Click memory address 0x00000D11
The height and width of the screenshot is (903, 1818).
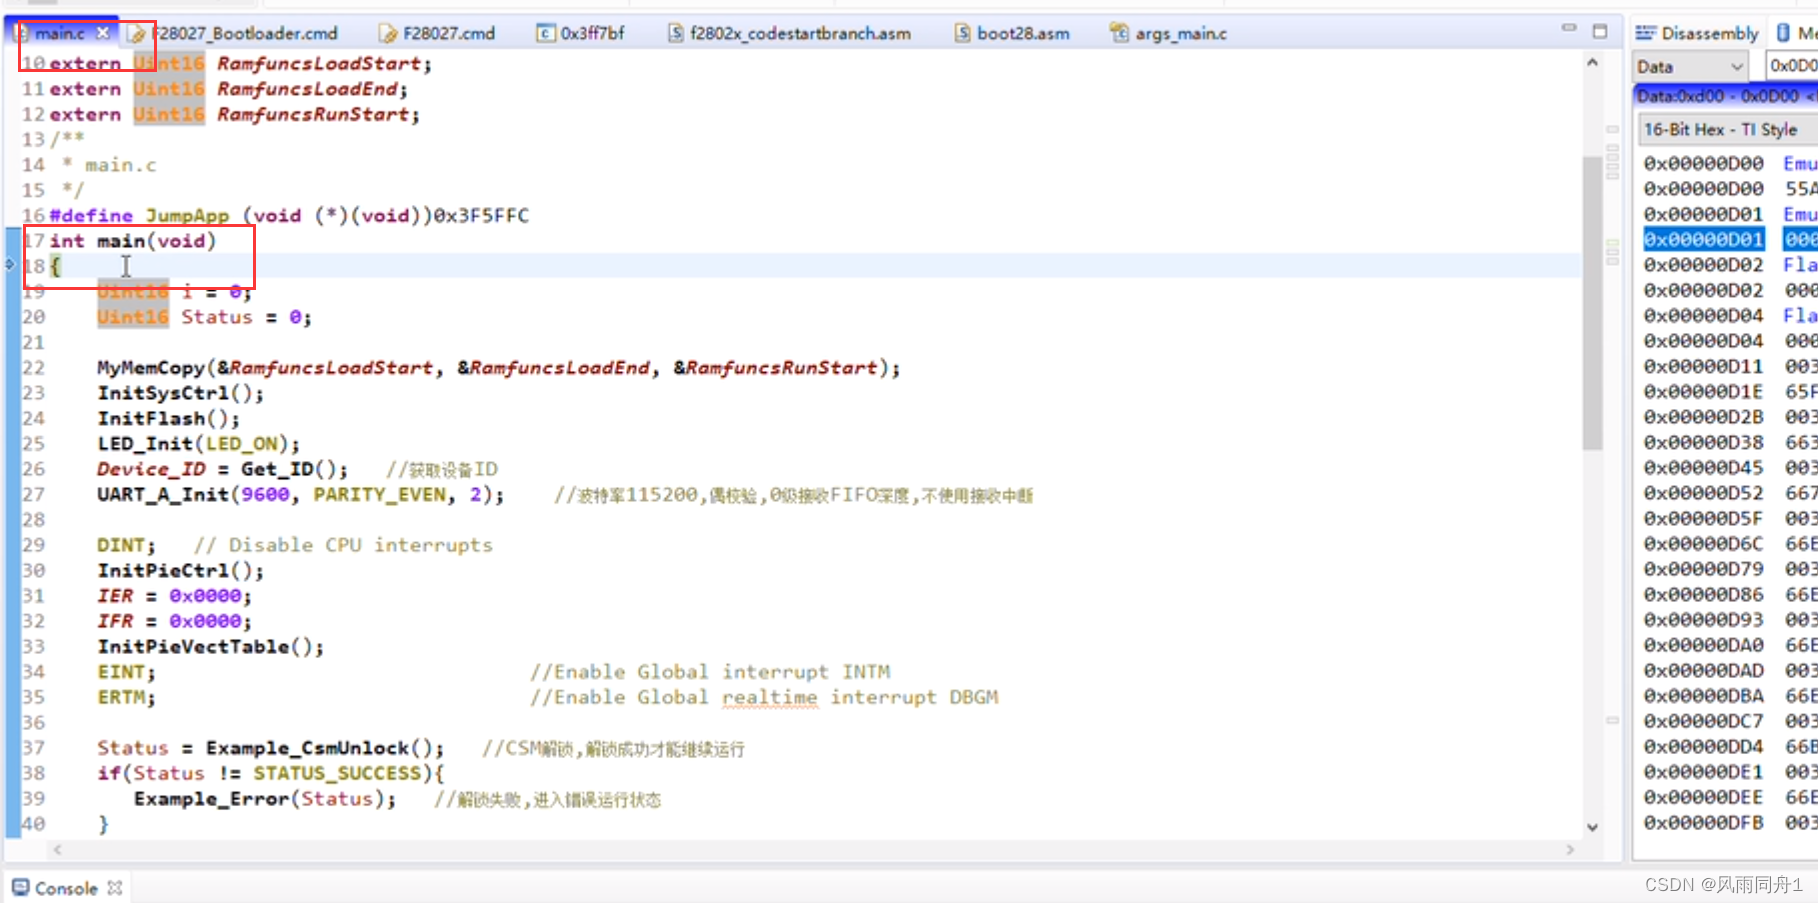tap(1704, 366)
